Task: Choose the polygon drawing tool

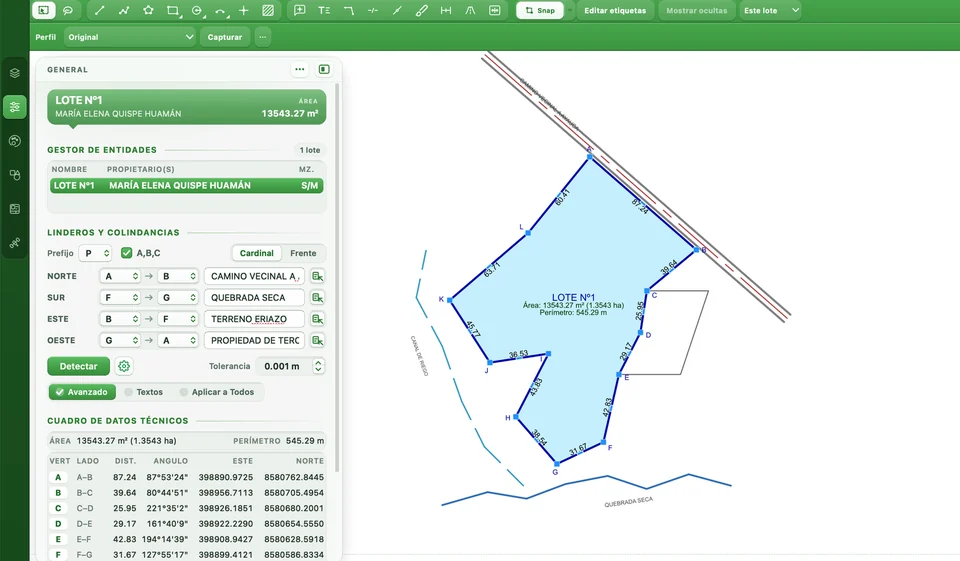Action: coord(148,10)
